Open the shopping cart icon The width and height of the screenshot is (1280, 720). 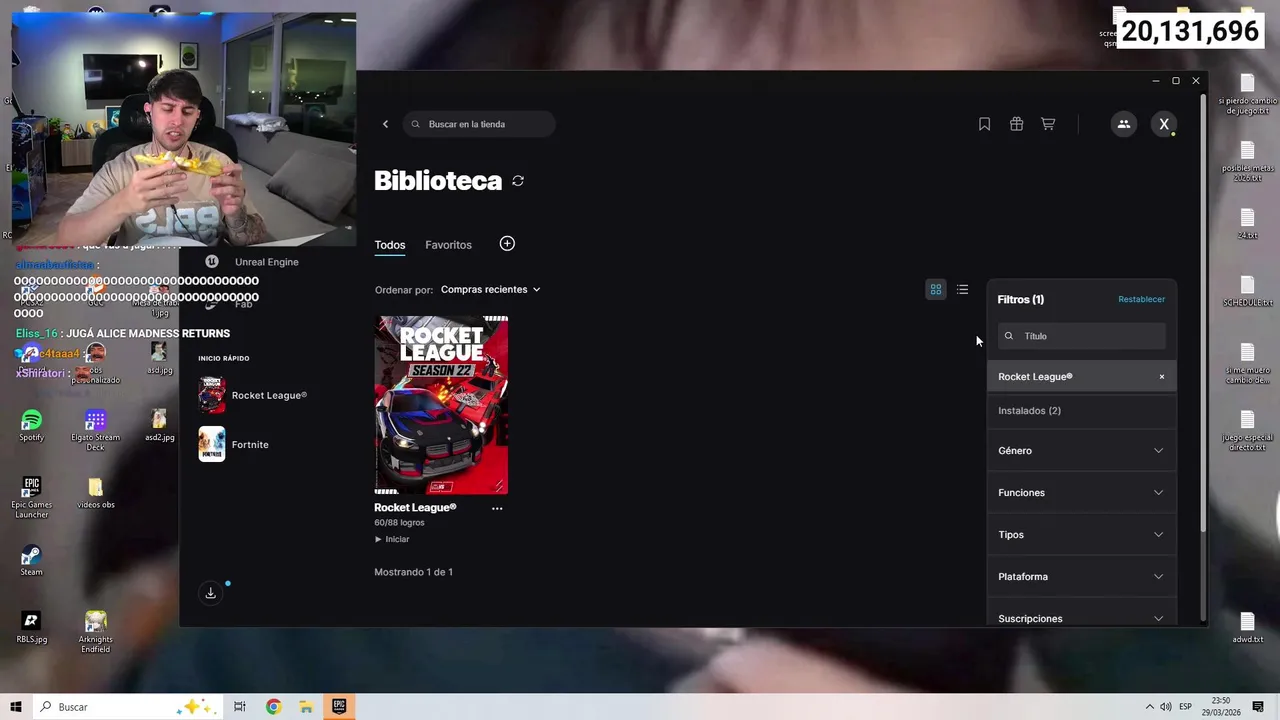1048,124
